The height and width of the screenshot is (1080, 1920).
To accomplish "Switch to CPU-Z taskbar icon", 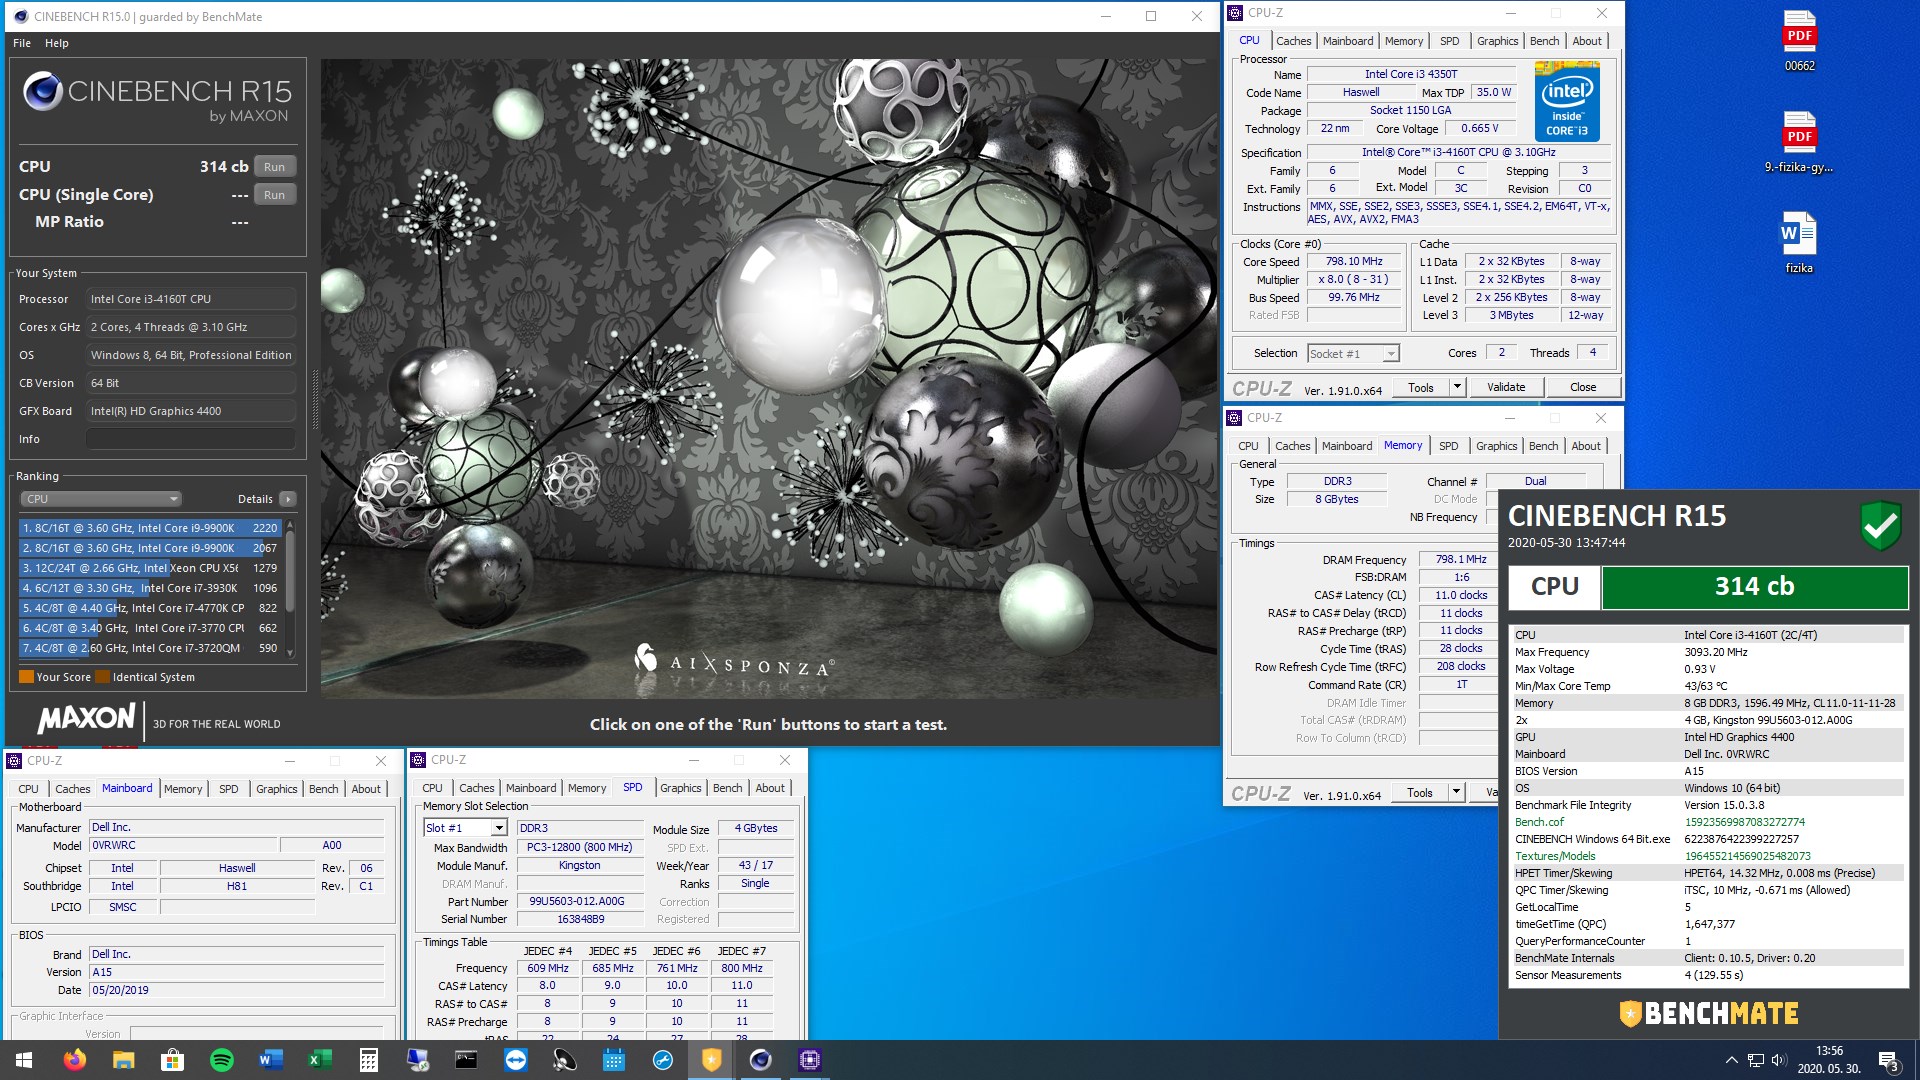I will tap(810, 1060).
